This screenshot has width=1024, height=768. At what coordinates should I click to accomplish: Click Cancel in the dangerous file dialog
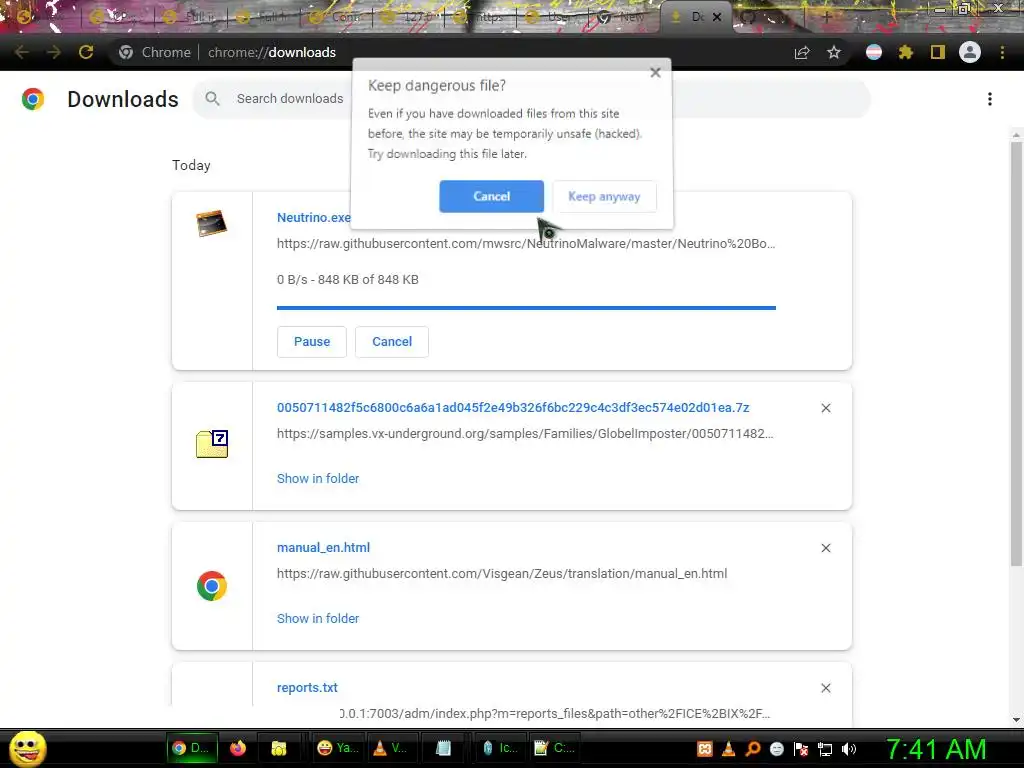491,197
